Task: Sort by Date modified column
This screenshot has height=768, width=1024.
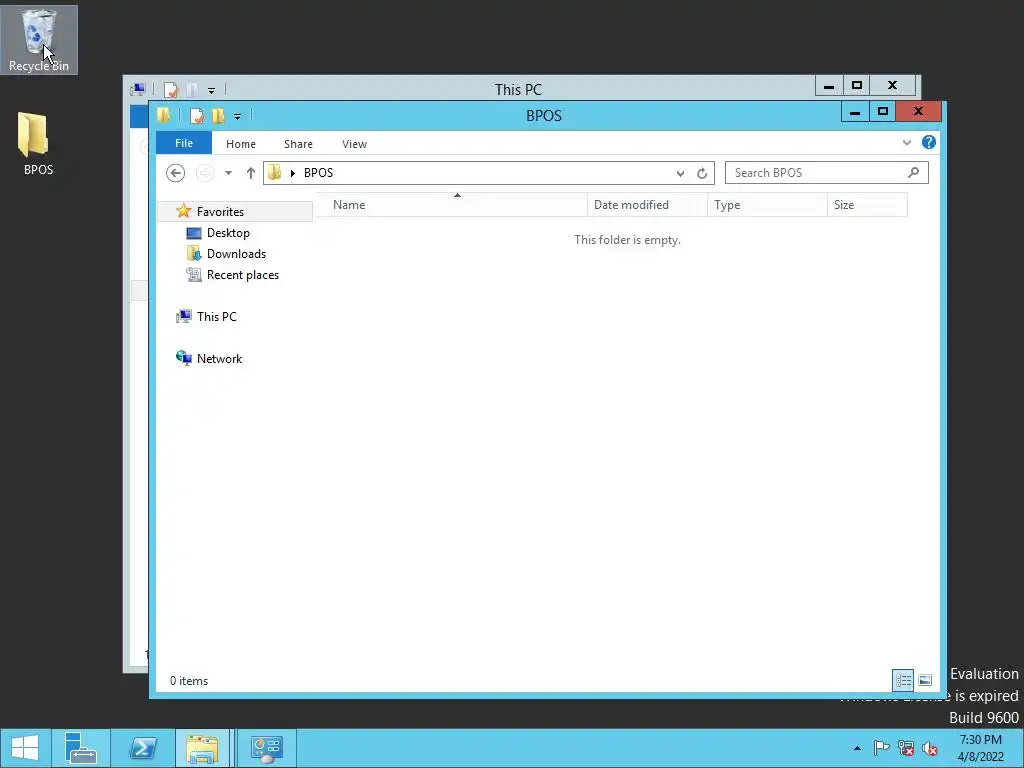Action: (647, 205)
